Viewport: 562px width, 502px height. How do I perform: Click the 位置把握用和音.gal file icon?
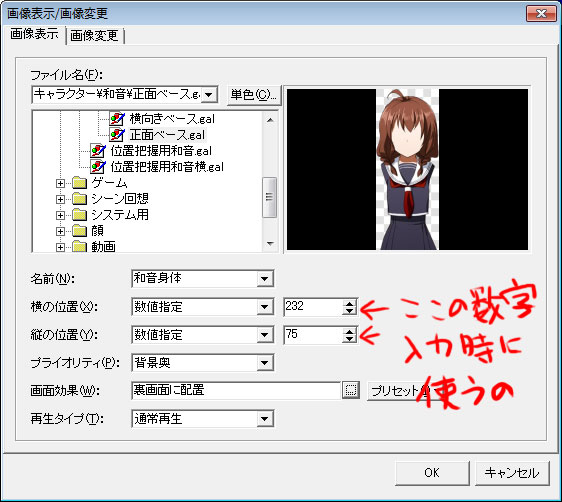(97, 151)
